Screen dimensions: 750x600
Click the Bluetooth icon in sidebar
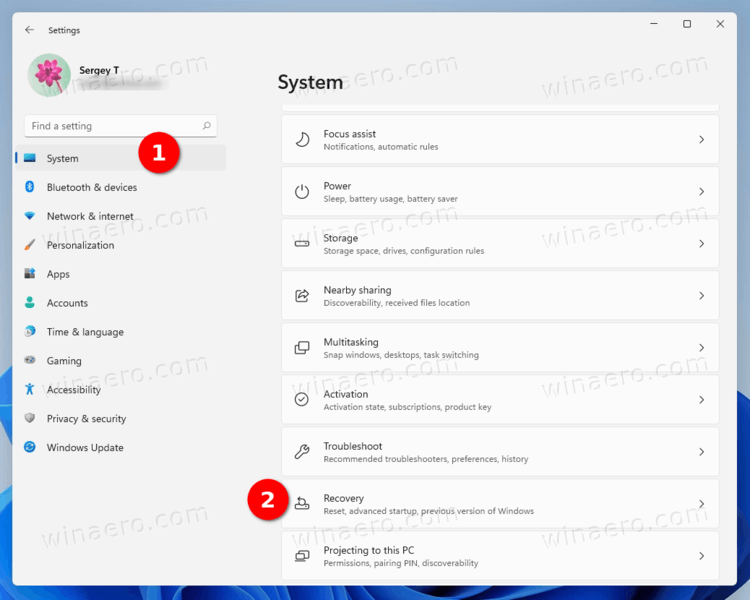pos(30,187)
